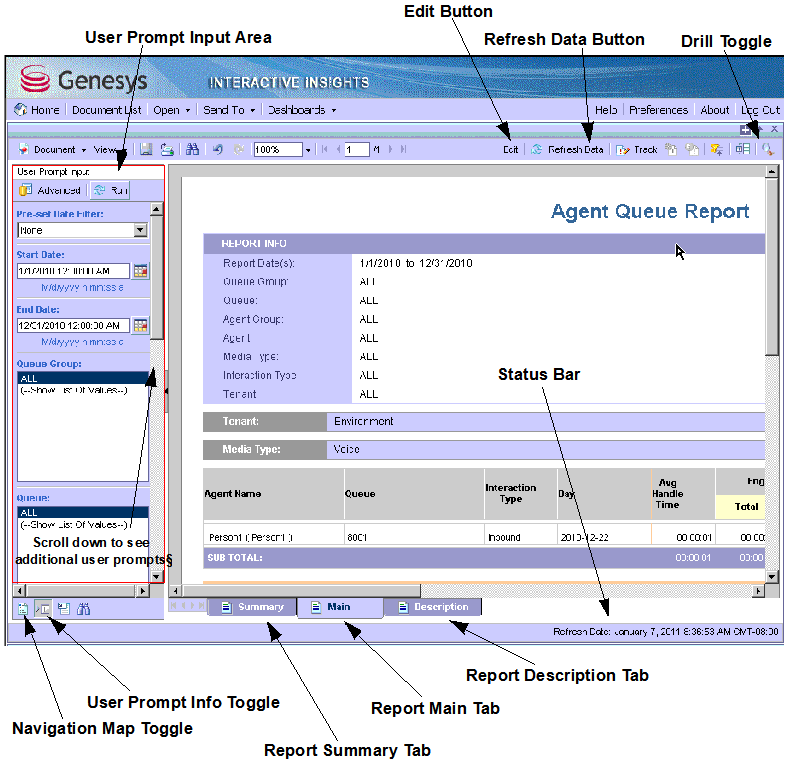Open the End Date calendar picker

(x=140, y=325)
